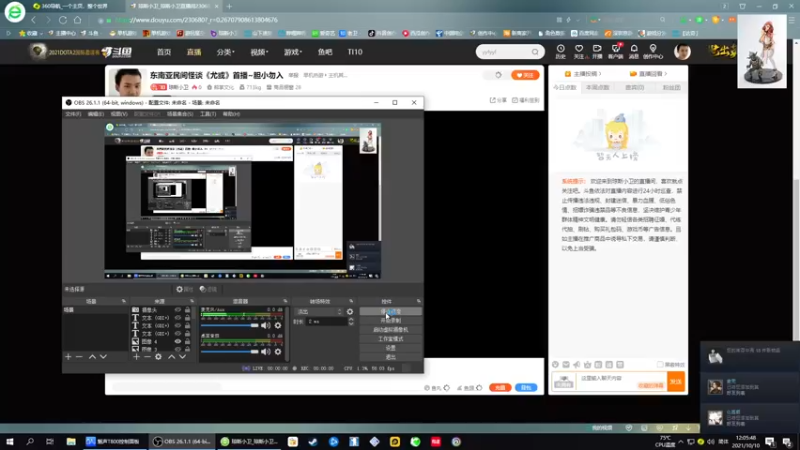Move the scene down in OBS
Viewport: 800px width, 450px height.
click(x=103, y=357)
